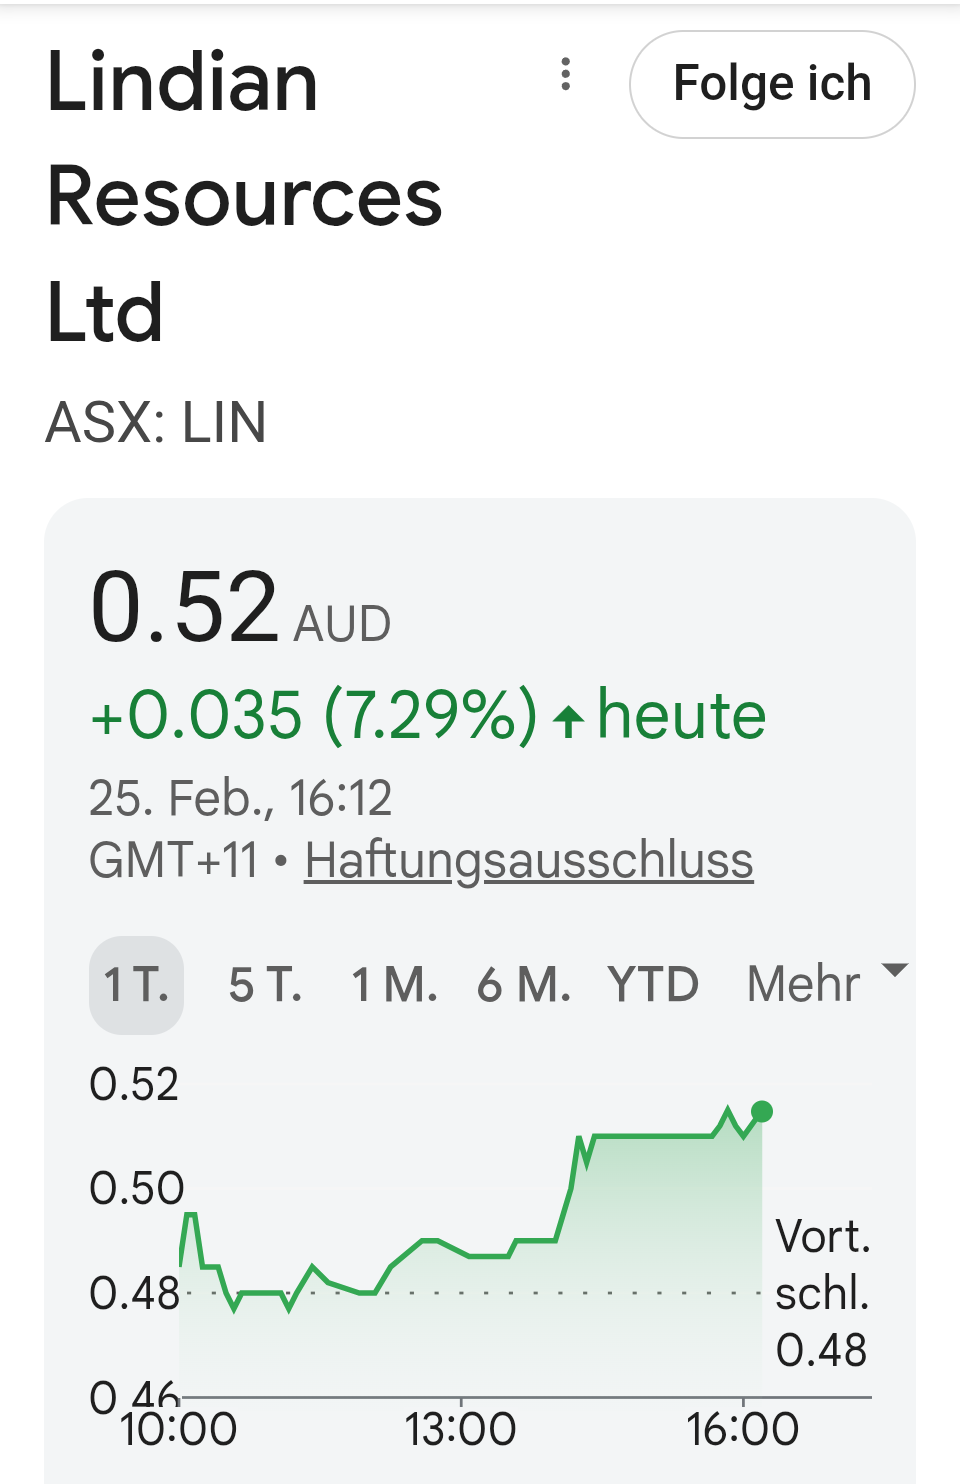Click the dropdown arrow next to Mehr
The width and height of the screenshot is (960, 1484).
tap(894, 970)
